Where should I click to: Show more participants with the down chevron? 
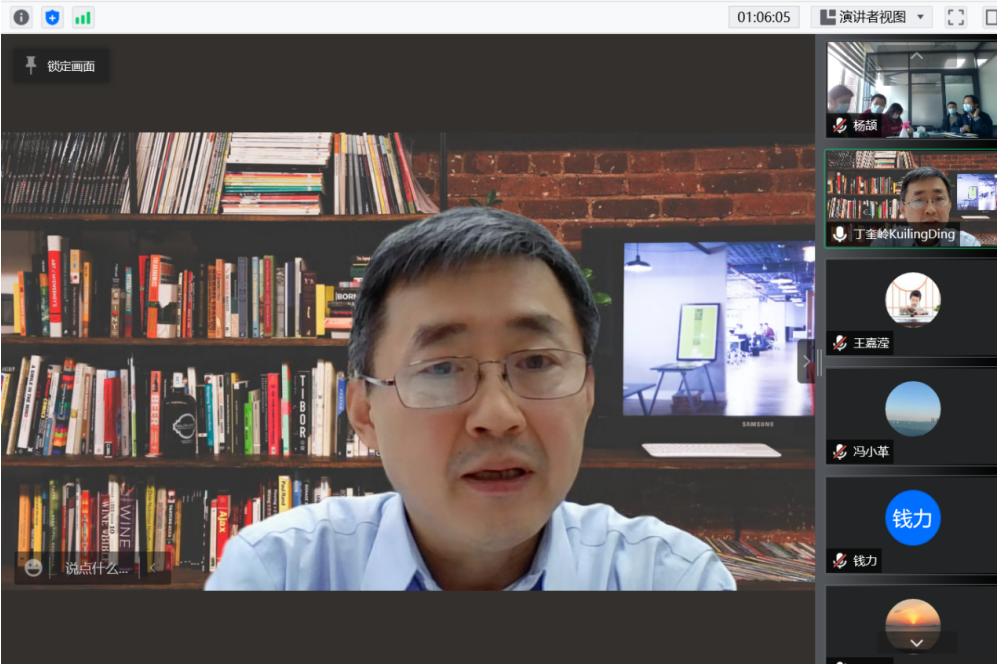917,643
